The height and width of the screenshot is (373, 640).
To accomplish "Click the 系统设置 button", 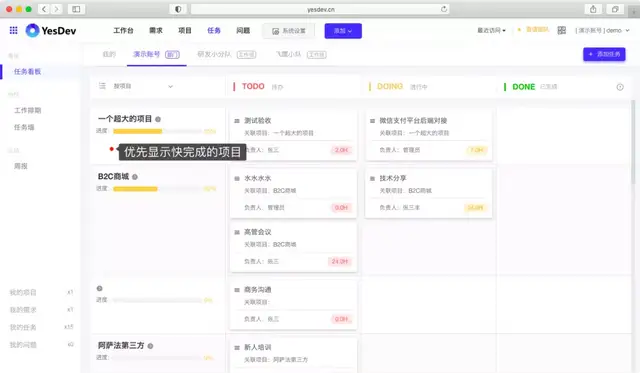I will coord(289,31).
